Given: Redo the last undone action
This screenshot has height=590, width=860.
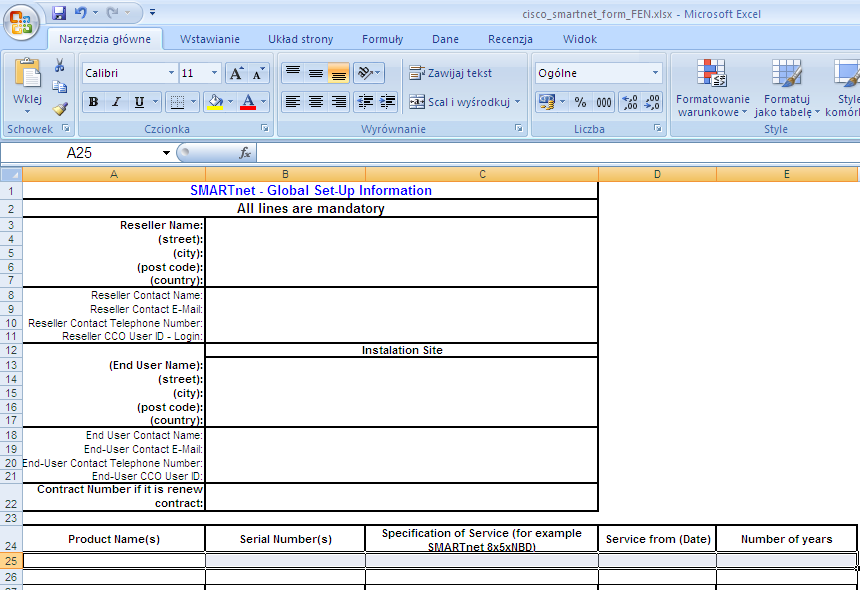Looking at the screenshot, I should pos(113,12).
